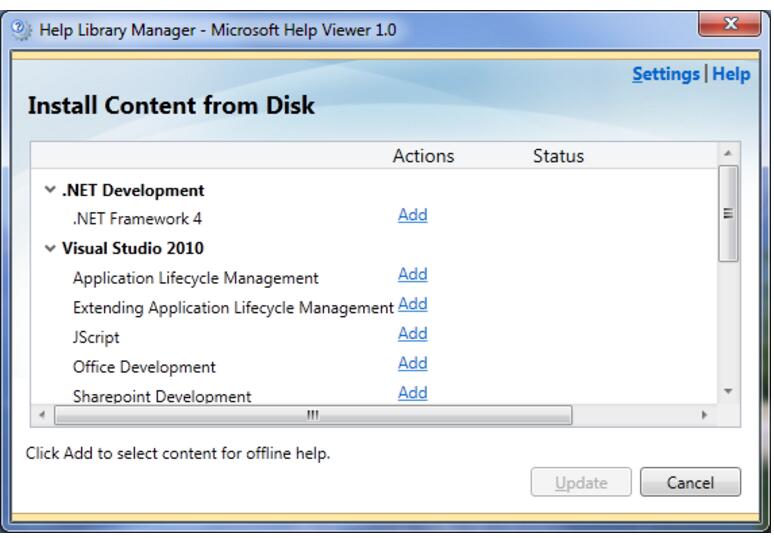This screenshot has height=538, width=774.
Task: Select the Application Lifecycle Management label
Action: coord(195,278)
